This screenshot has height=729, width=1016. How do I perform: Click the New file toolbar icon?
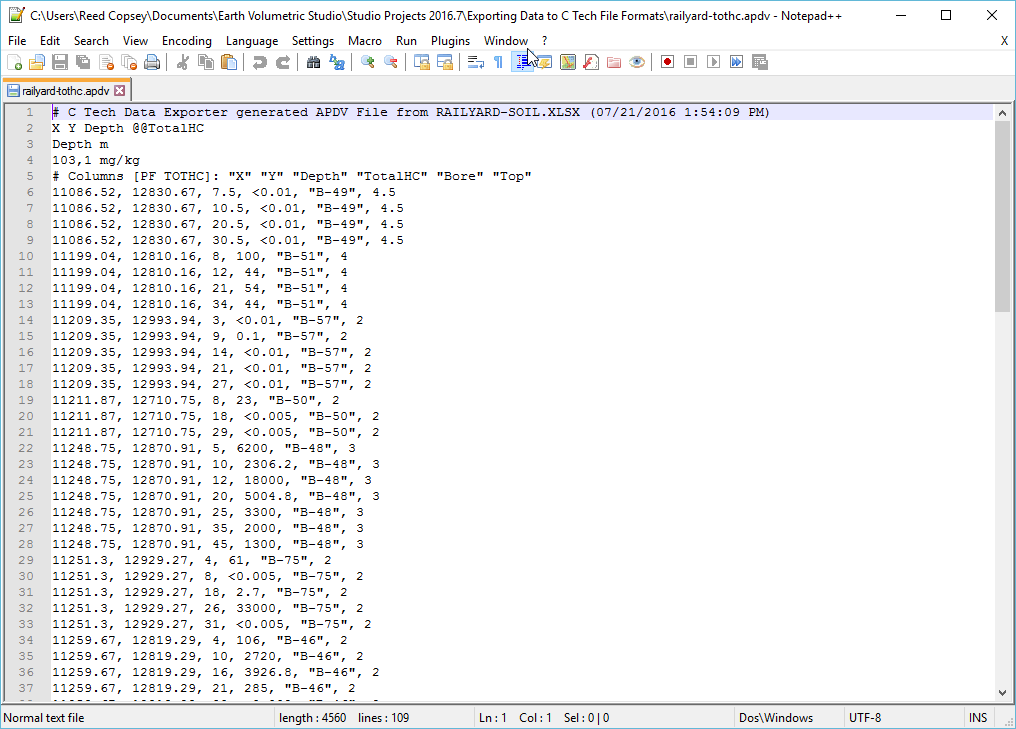click(x=14, y=62)
